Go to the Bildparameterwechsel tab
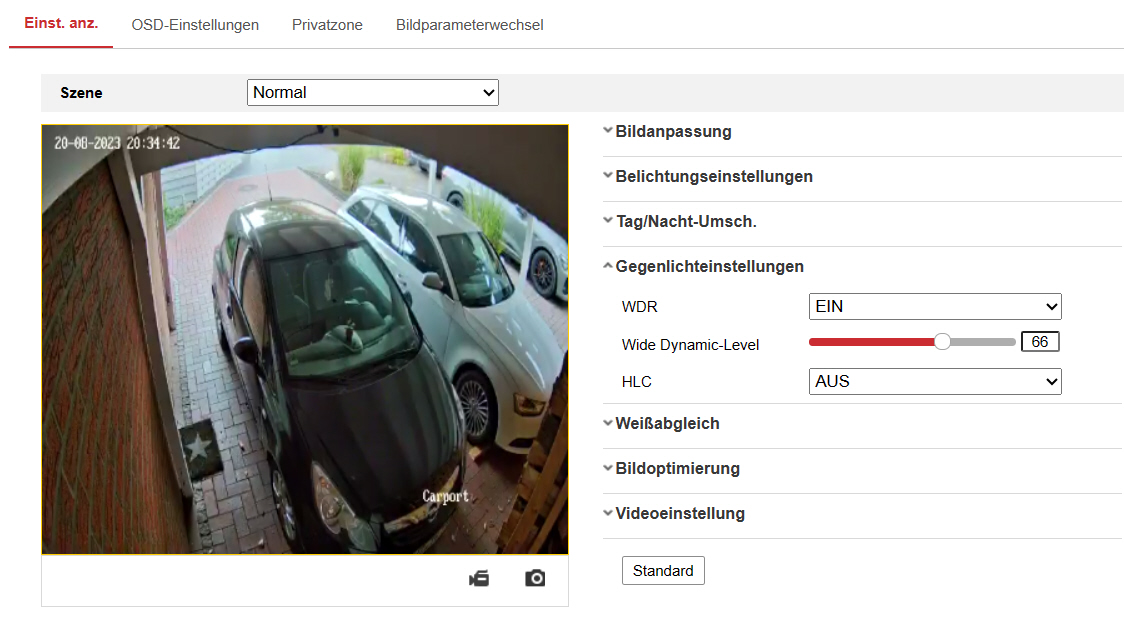Screen dimensions: 1124x629 point(469,25)
